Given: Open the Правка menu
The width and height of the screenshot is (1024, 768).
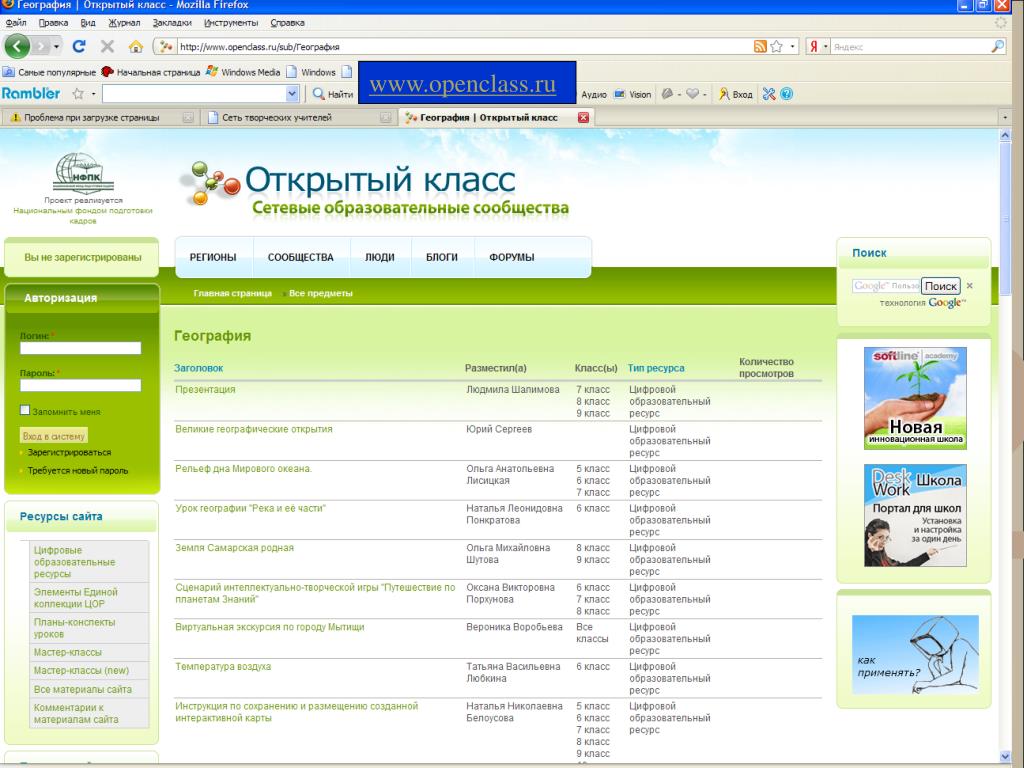Looking at the screenshot, I should pyautogui.click(x=53, y=22).
